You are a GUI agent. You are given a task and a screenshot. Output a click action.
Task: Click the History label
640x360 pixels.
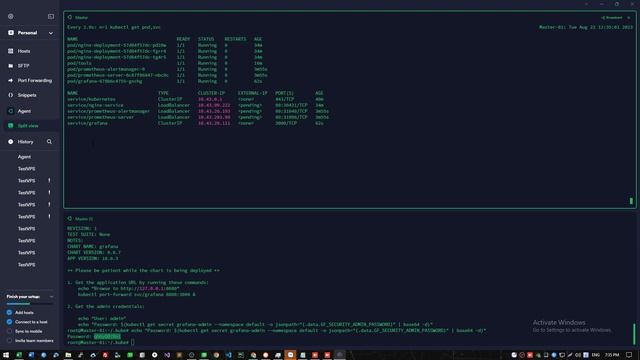25,142
